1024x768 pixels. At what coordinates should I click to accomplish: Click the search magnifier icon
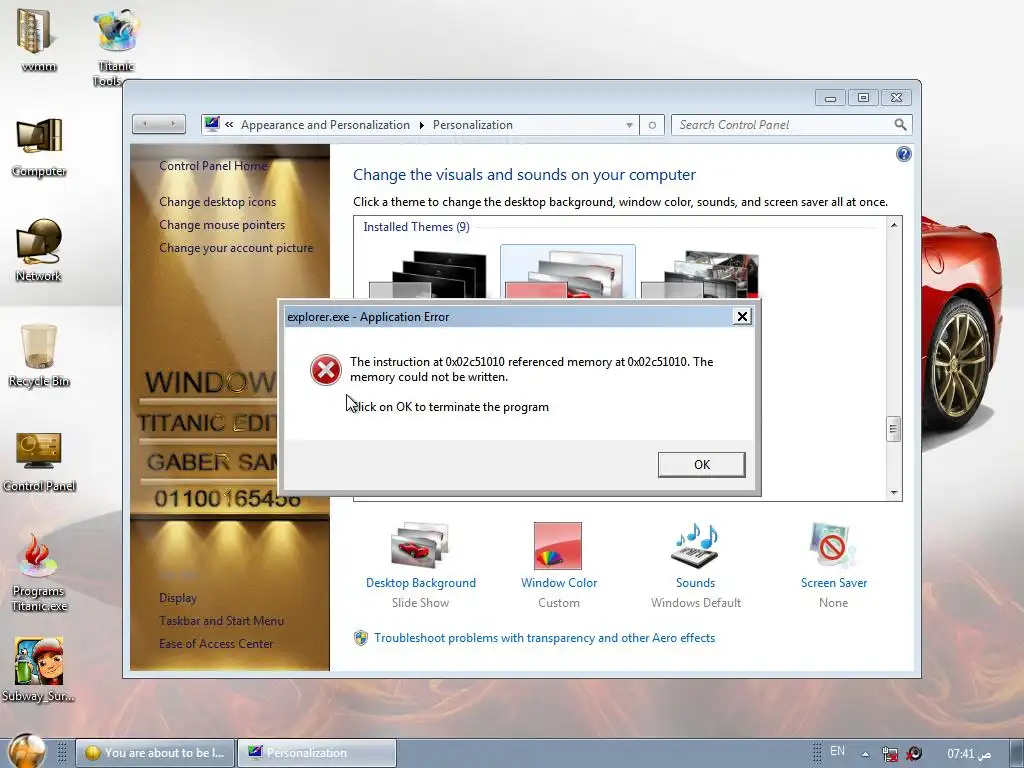tap(901, 125)
